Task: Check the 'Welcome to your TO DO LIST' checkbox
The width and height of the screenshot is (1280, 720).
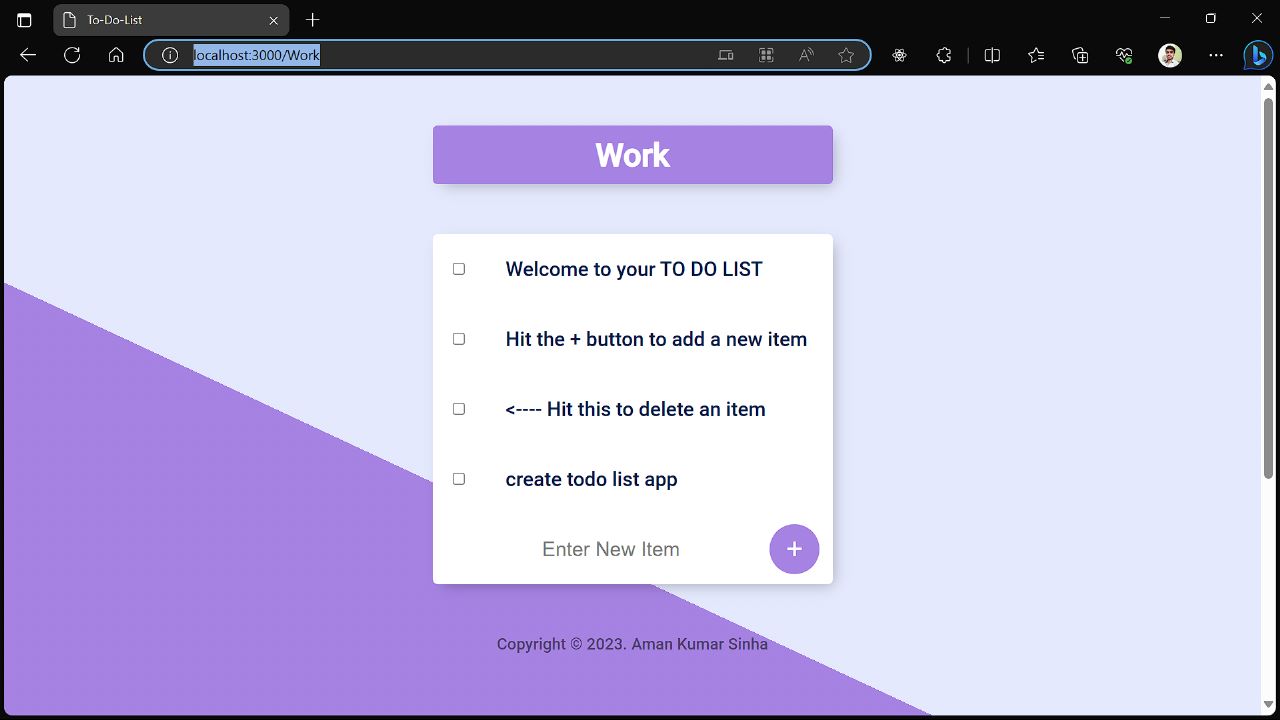Action: point(458,268)
